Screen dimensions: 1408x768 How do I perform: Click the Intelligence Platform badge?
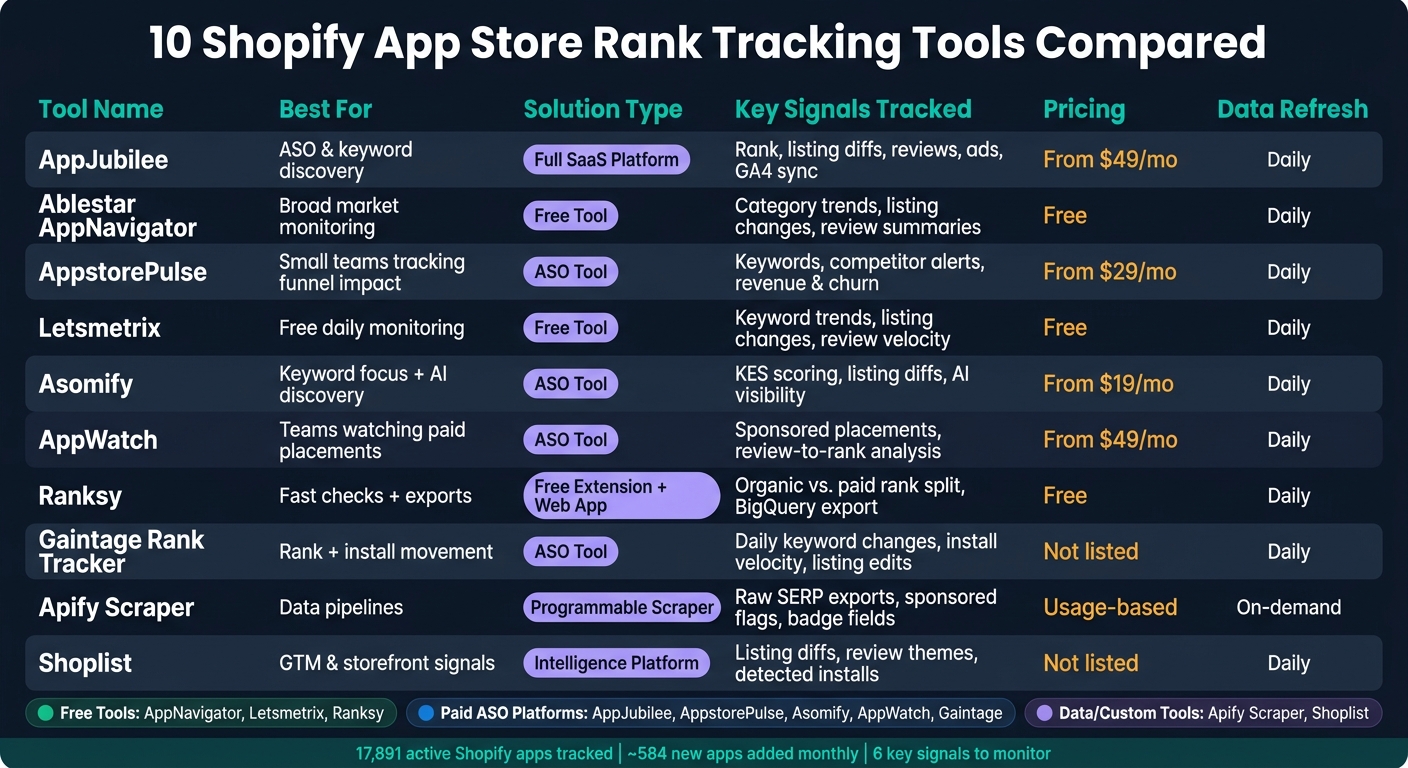click(616, 663)
